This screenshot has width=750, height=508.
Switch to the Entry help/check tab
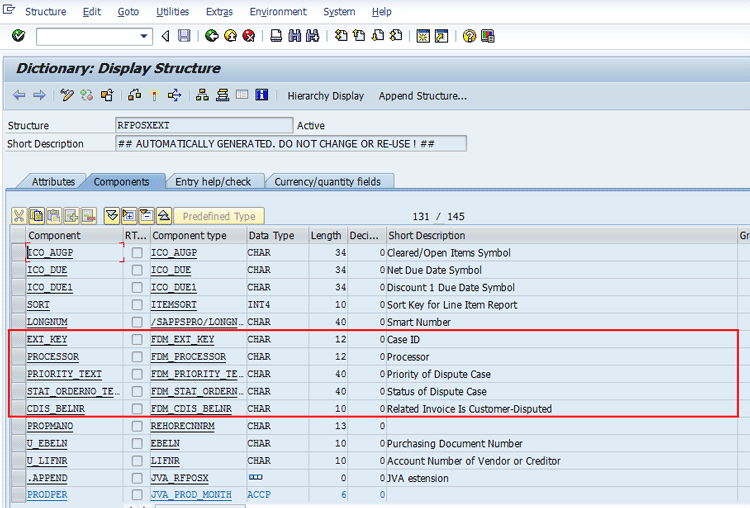tap(213, 182)
